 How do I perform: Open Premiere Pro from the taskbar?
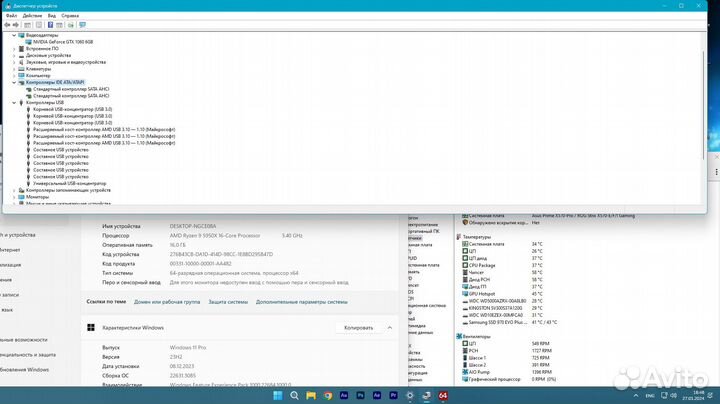point(394,395)
